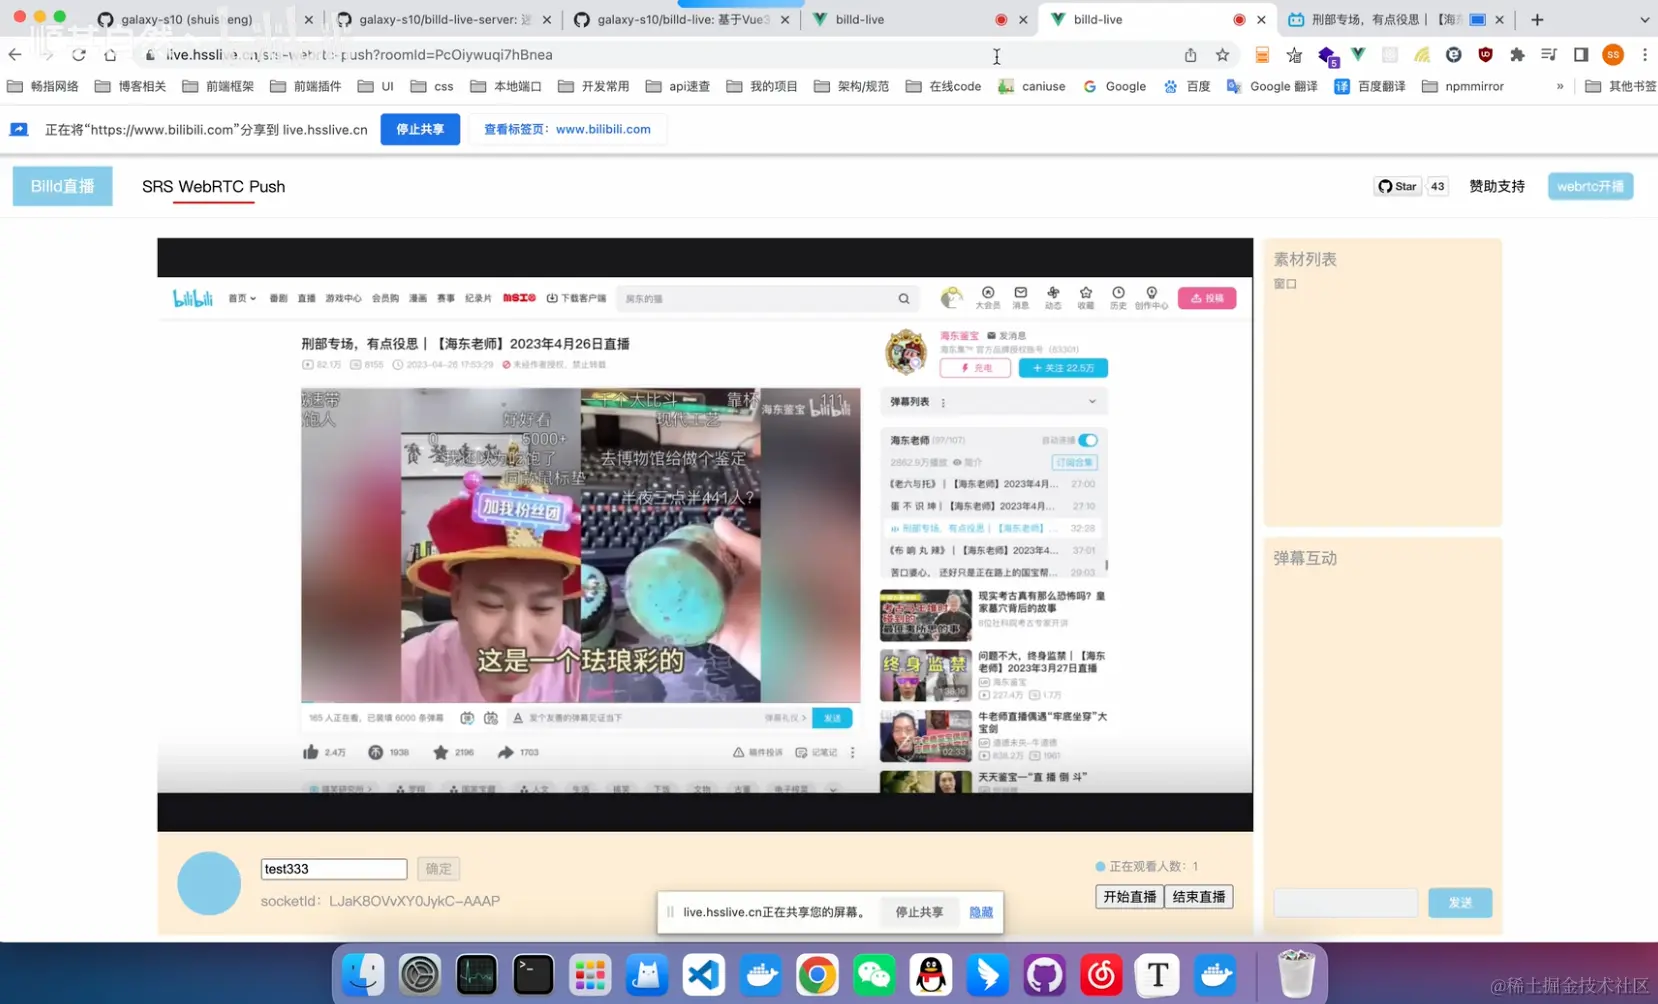Open NetEase Music from the dock
The image size is (1658, 1004).
[1101, 974]
